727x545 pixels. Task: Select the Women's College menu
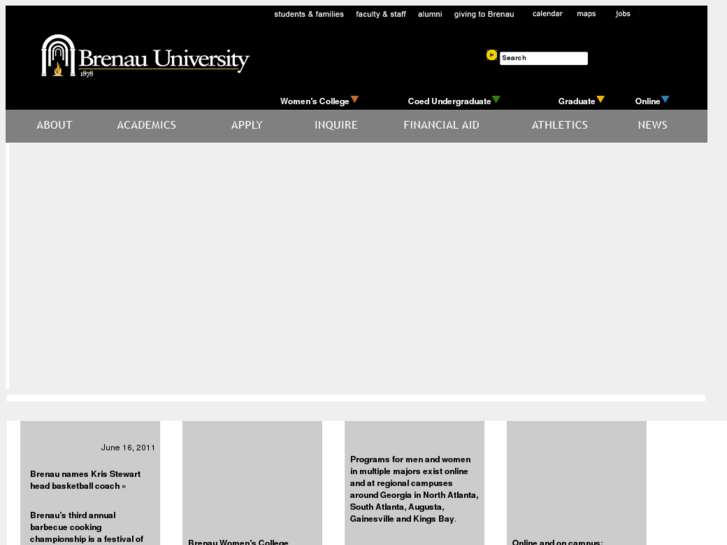(314, 102)
